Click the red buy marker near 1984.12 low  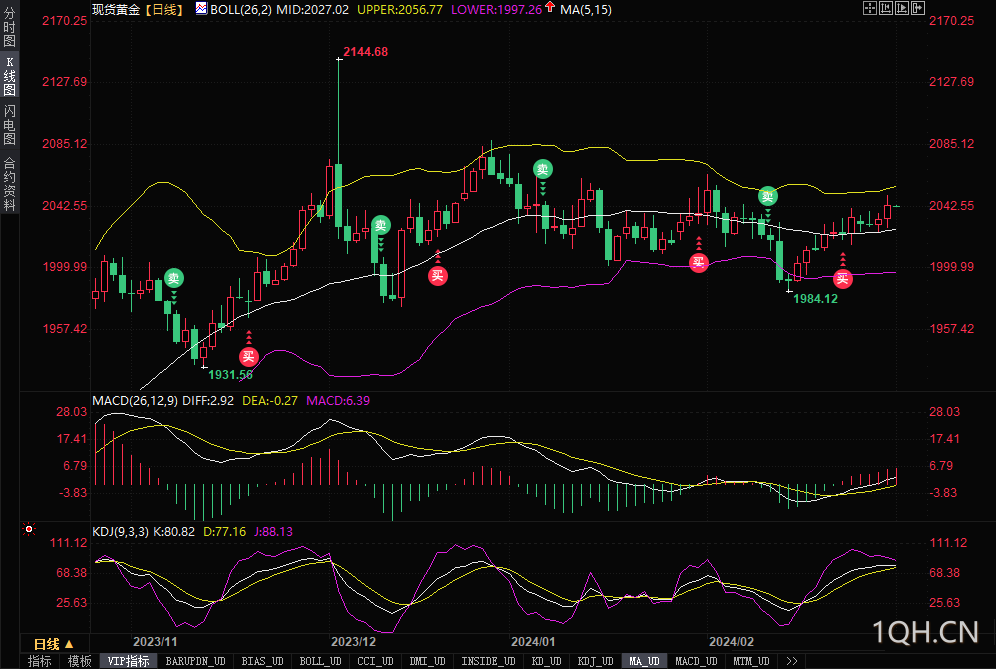pos(842,279)
